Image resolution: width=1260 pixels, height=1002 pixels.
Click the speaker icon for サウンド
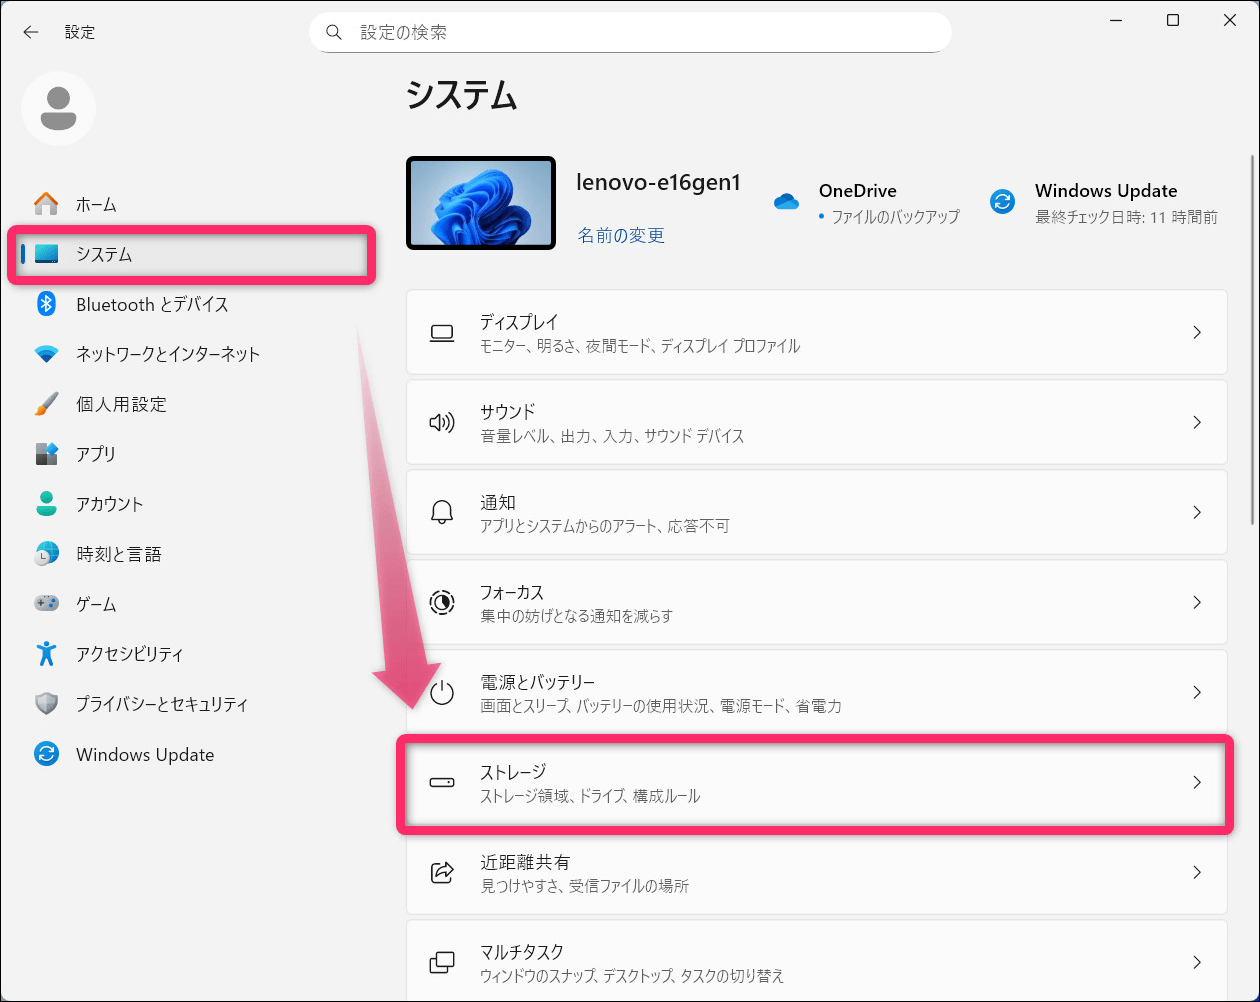(x=441, y=423)
